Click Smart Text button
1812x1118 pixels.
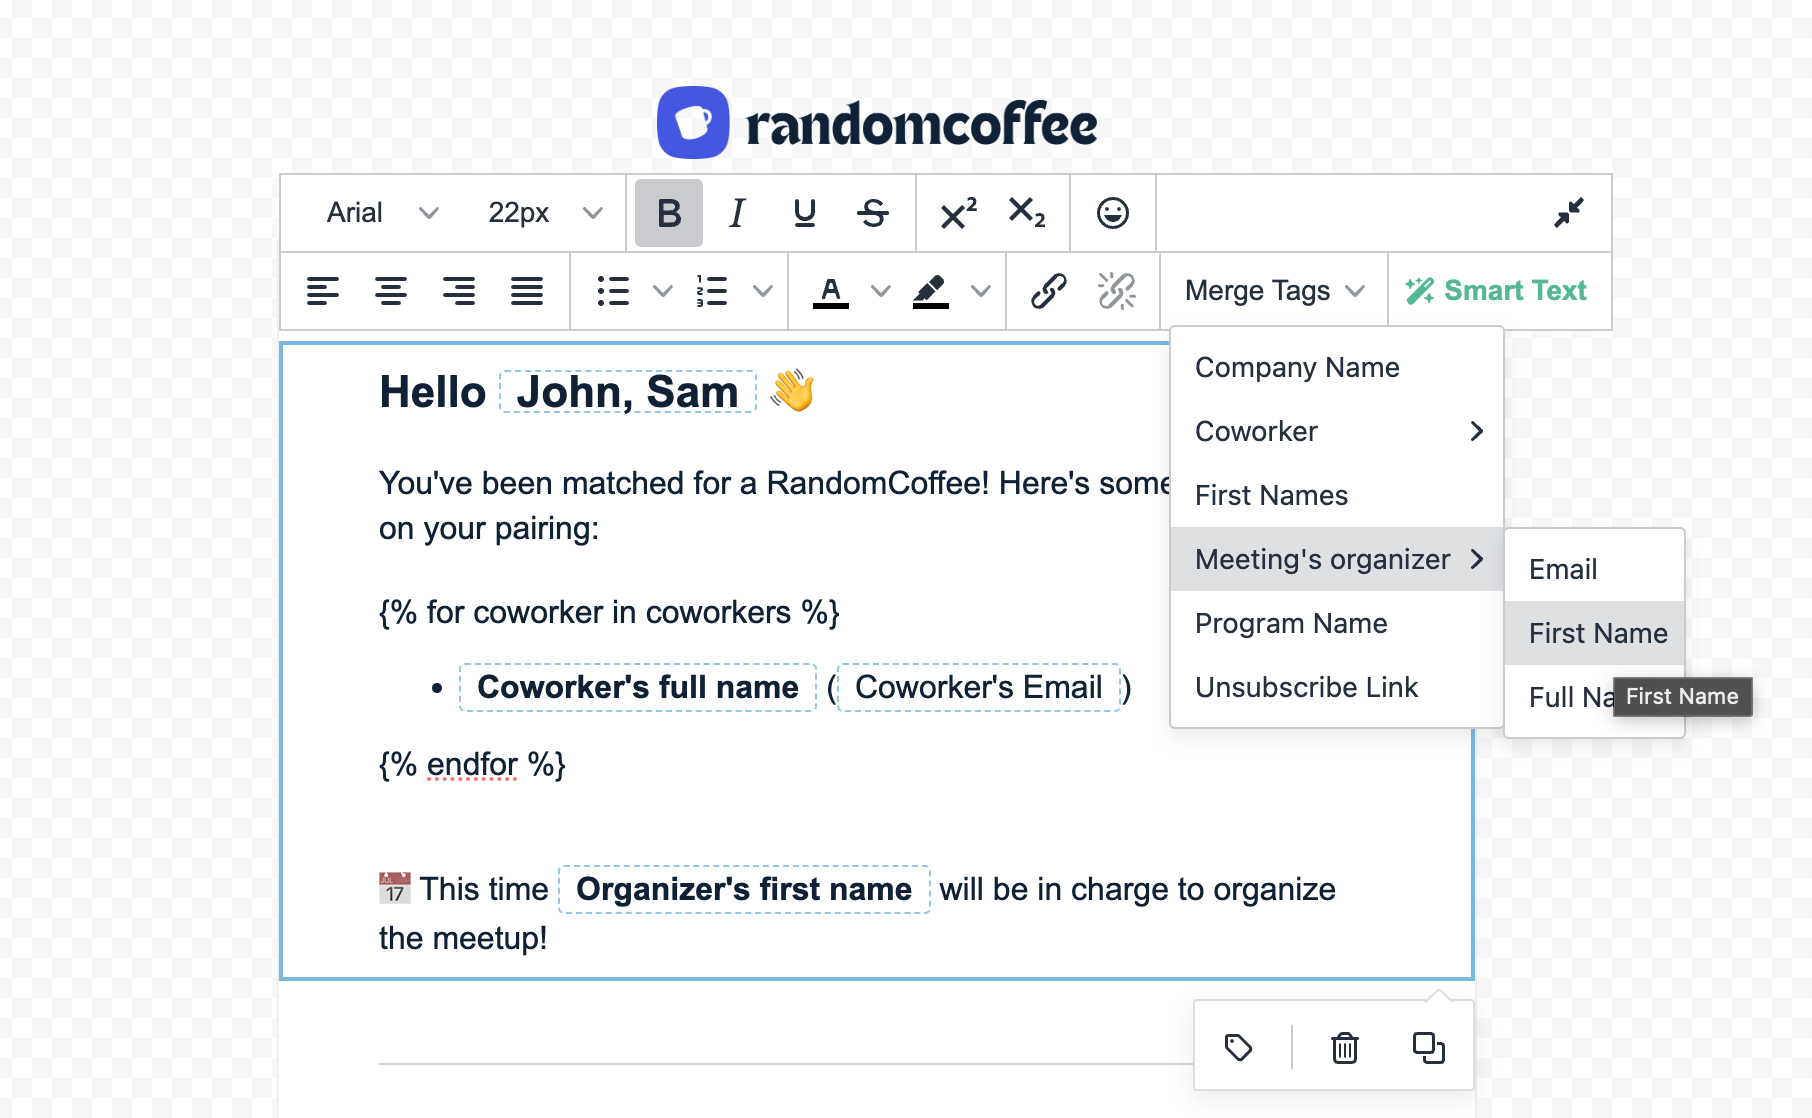(x=1496, y=291)
